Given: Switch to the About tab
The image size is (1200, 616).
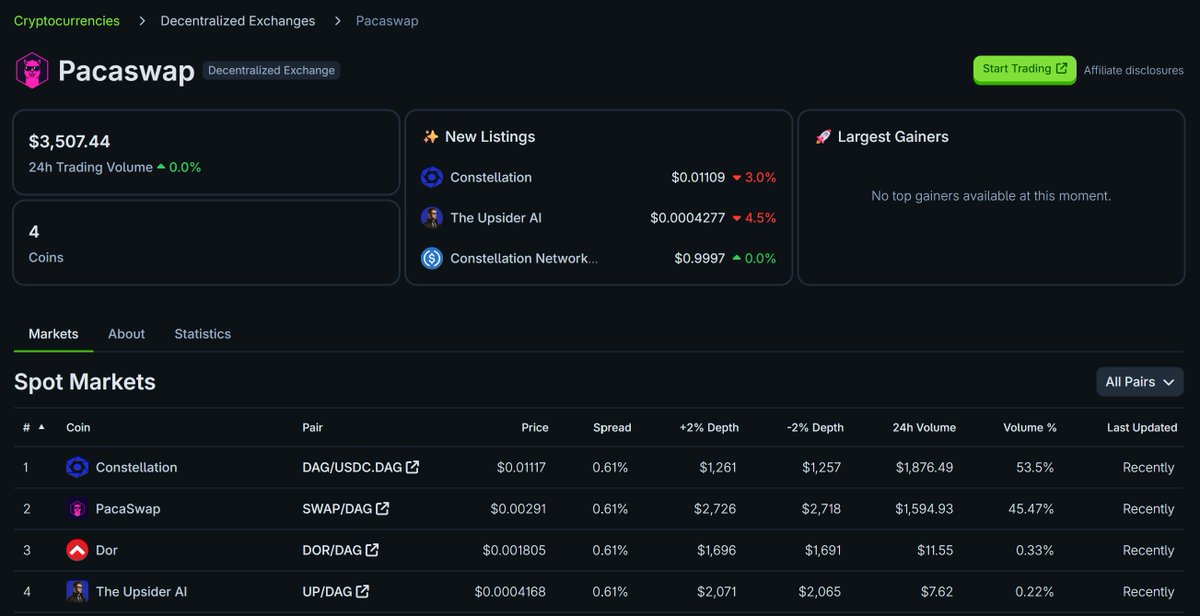Looking at the screenshot, I should [x=126, y=334].
